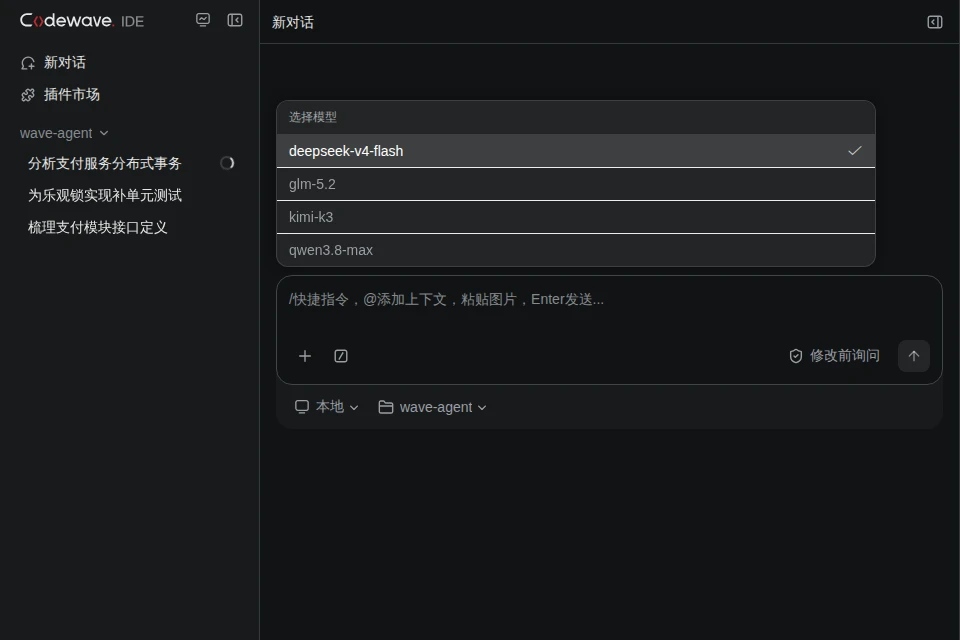
Task: Open the wave-agent folder dropdown
Action: (432, 407)
